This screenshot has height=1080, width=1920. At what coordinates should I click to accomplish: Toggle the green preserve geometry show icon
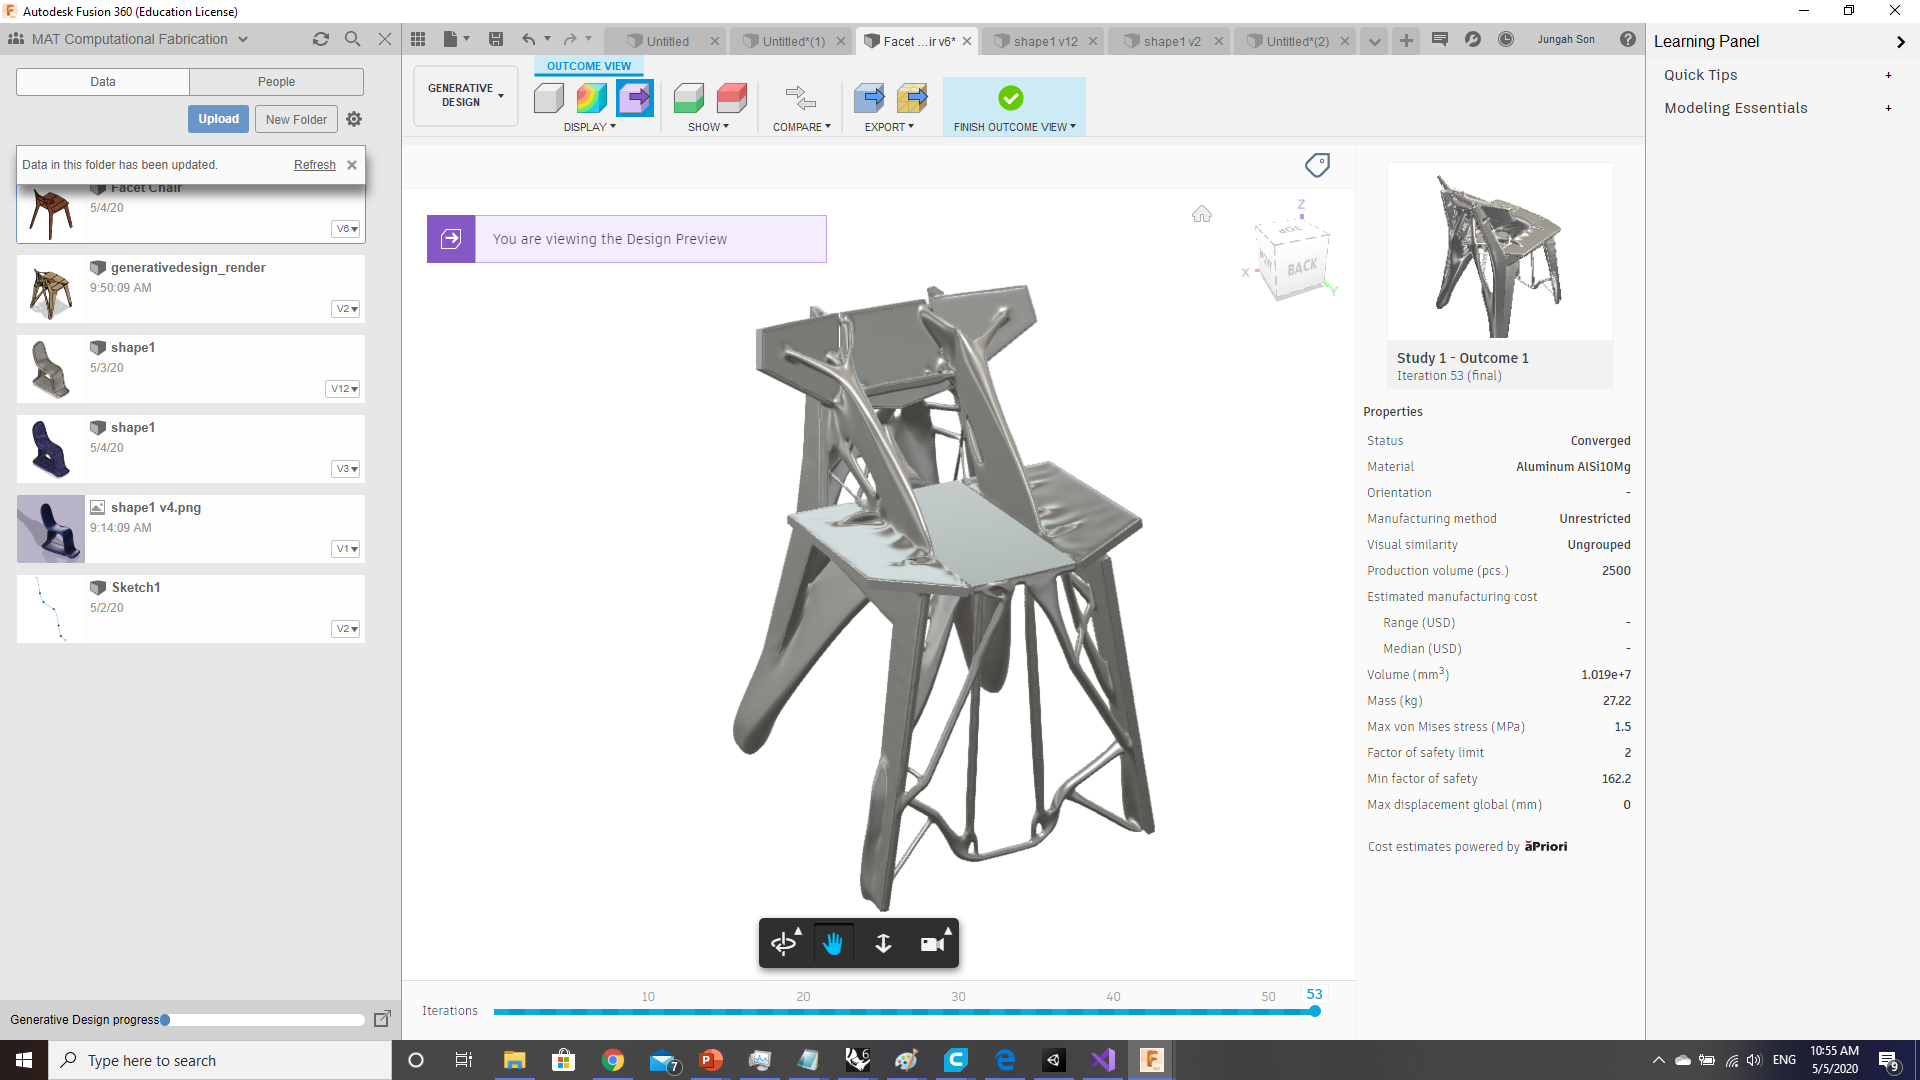pyautogui.click(x=689, y=98)
